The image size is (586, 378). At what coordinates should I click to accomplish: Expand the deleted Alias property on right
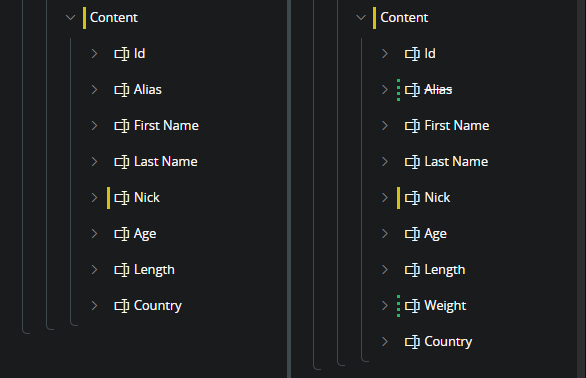coord(385,90)
